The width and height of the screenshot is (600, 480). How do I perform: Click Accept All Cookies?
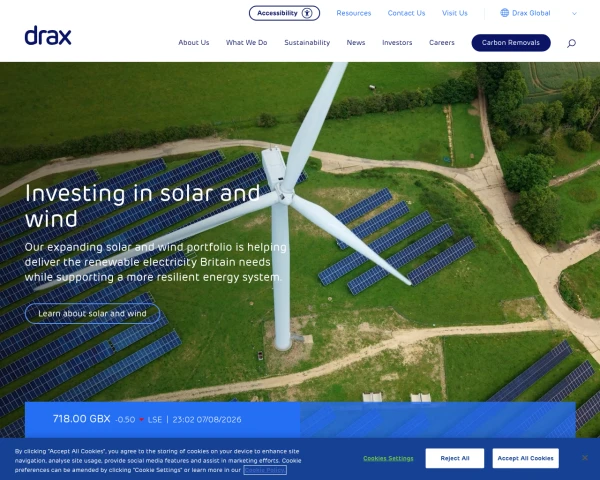[525, 458]
